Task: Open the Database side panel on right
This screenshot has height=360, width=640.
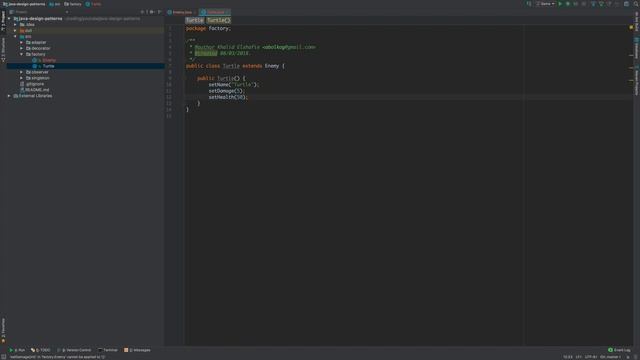Action: pyautogui.click(x=636, y=49)
